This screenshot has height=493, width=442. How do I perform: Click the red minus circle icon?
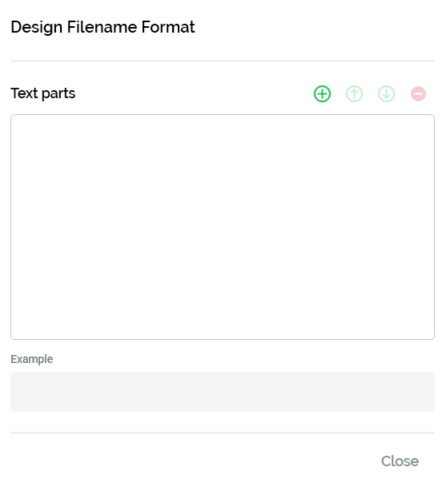click(418, 94)
